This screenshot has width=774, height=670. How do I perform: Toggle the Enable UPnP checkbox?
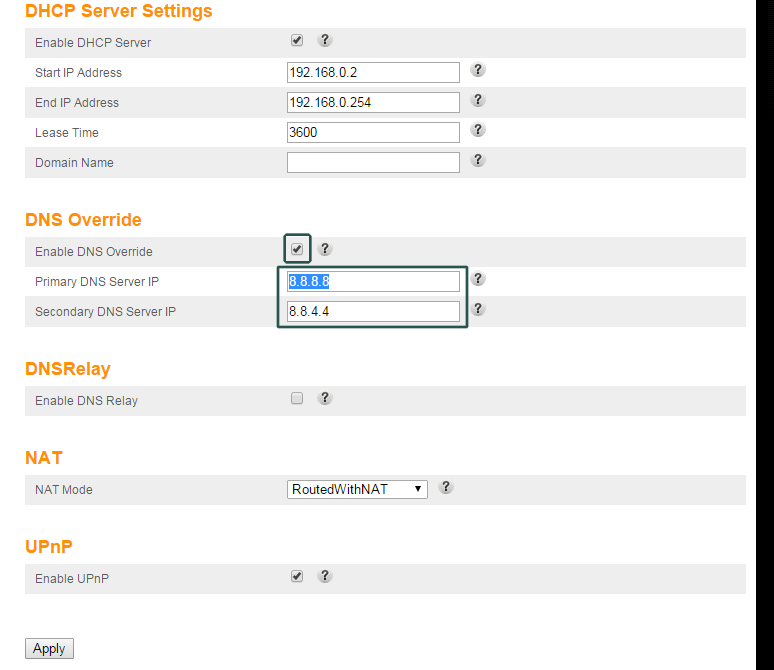297,577
